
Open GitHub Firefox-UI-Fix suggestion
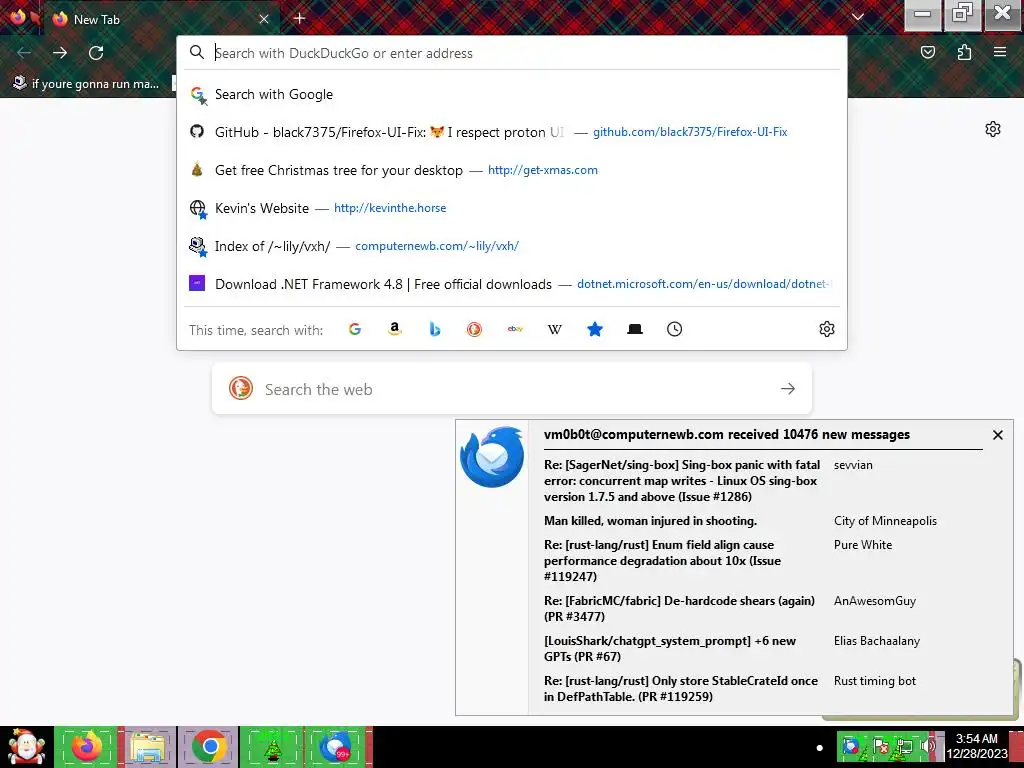coord(512,132)
